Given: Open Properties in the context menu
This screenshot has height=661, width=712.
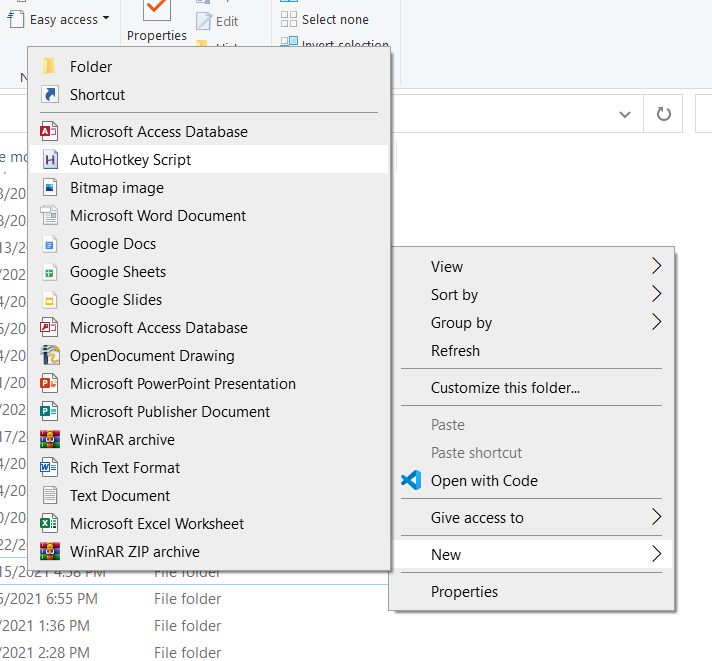Looking at the screenshot, I should tap(531, 592).
